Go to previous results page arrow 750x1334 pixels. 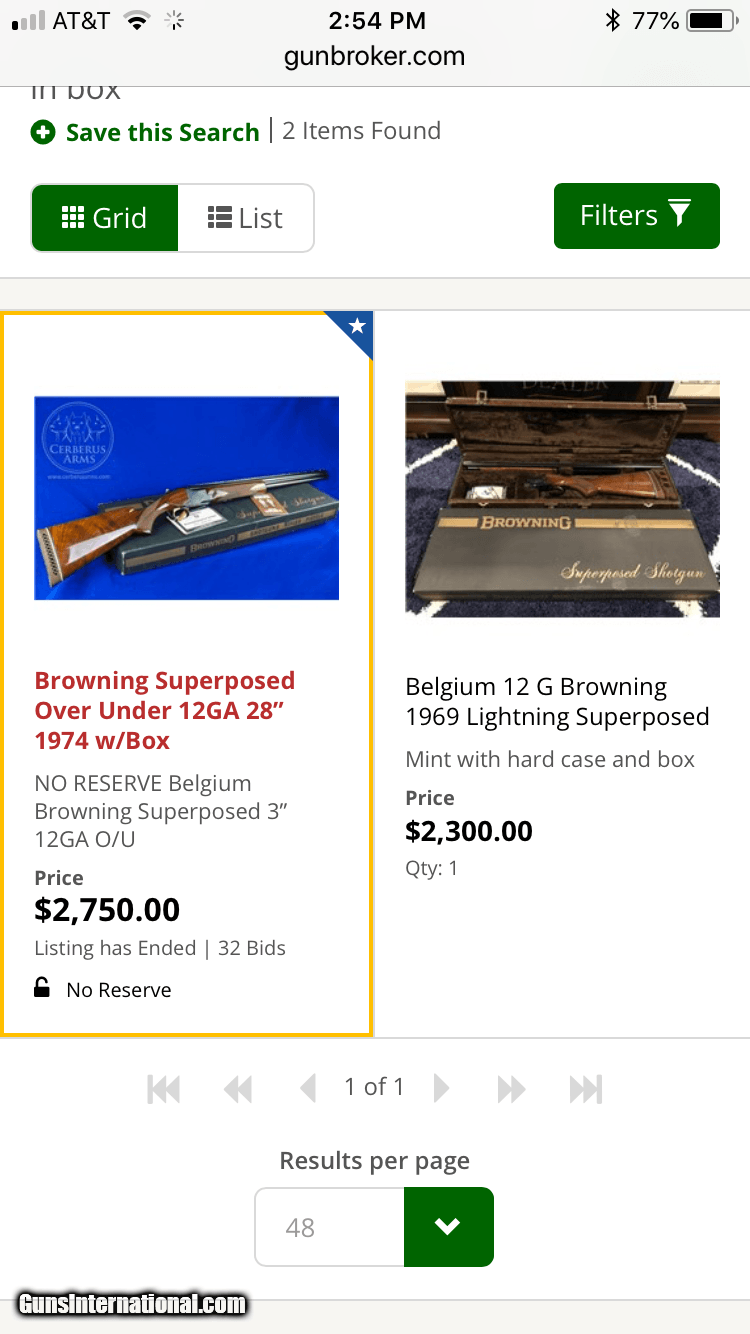coord(308,1088)
